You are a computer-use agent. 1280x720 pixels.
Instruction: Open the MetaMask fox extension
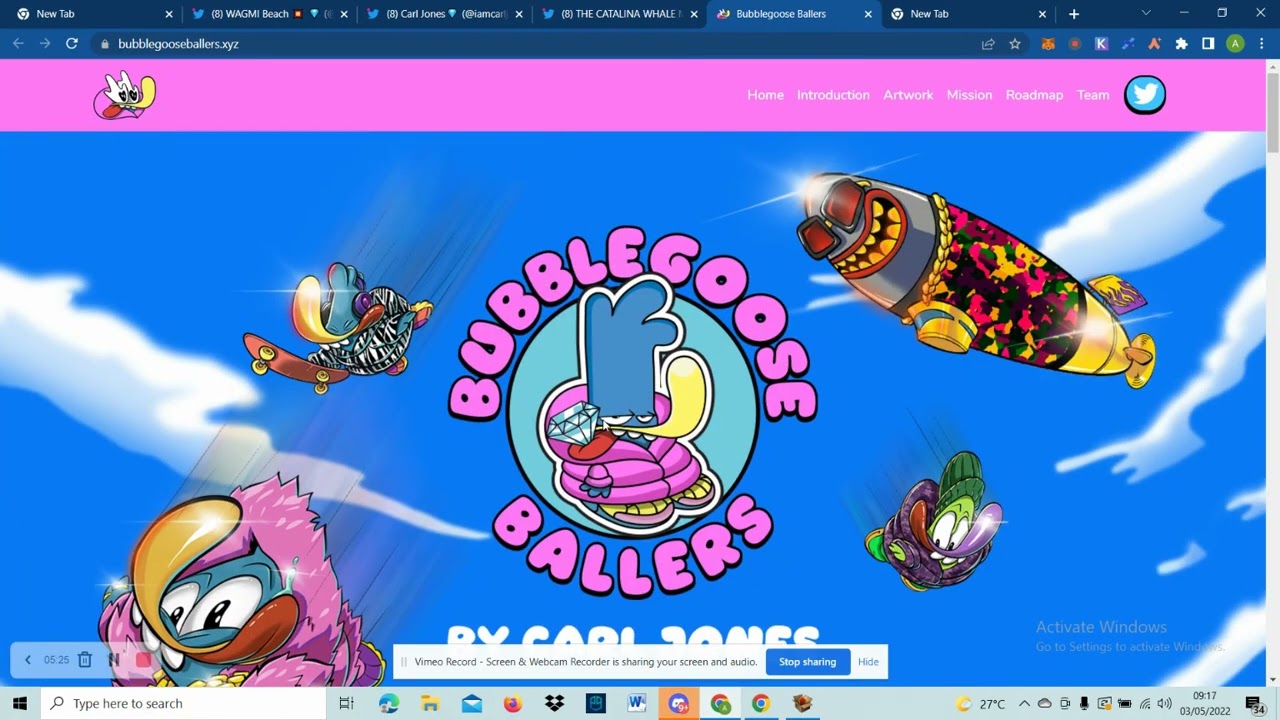[1048, 44]
